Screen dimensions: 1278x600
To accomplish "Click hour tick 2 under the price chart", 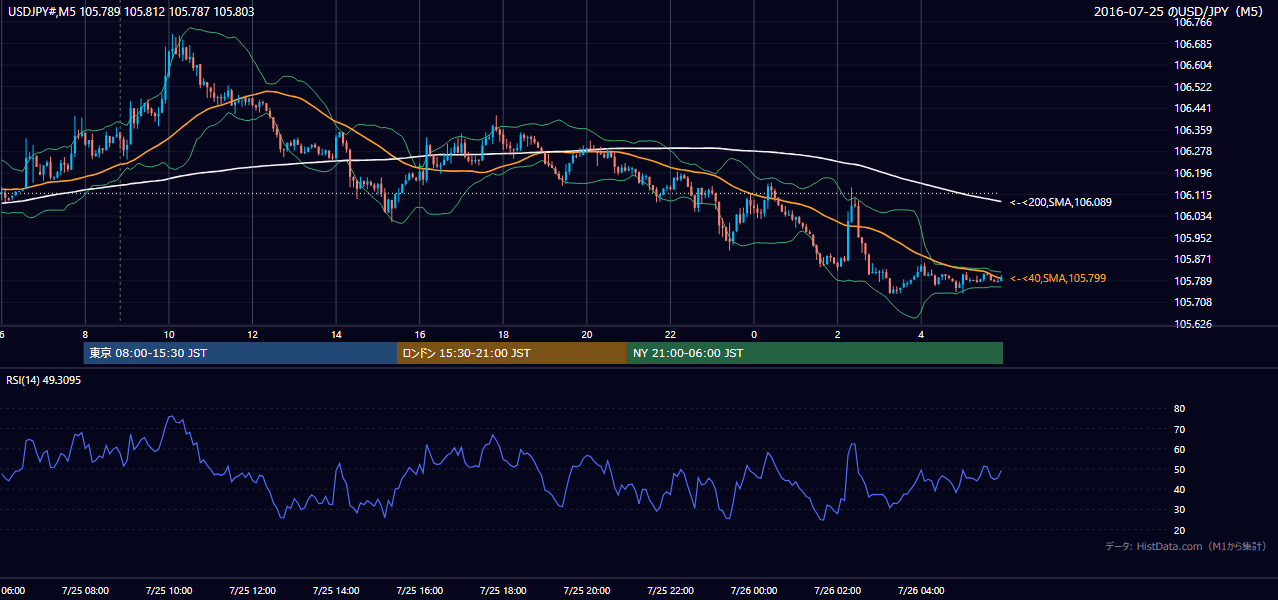I will point(838,335).
